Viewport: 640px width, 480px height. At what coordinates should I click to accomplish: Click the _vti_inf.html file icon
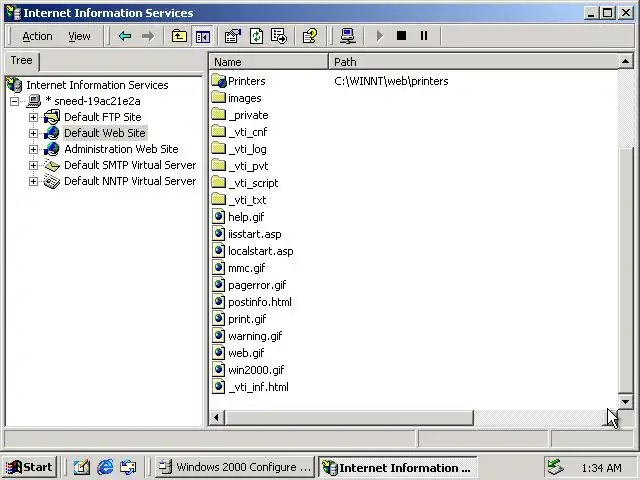(x=219, y=386)
